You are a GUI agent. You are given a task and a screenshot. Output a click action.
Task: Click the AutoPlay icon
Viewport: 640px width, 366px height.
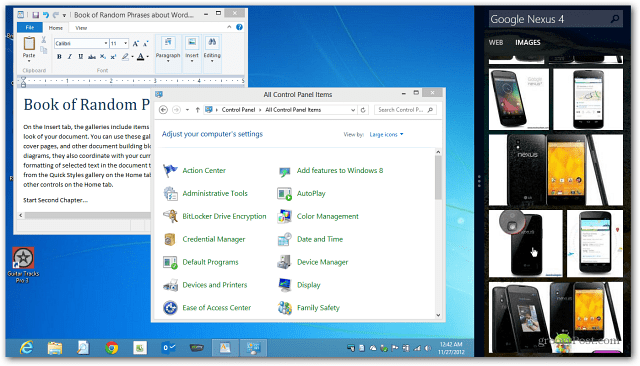tap(284, 193)
